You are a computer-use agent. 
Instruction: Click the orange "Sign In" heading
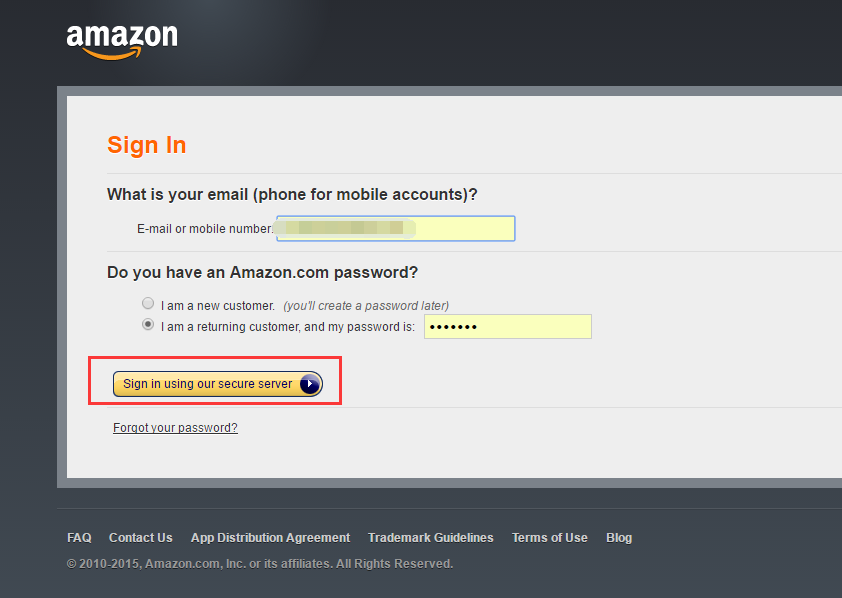point(147,145)
